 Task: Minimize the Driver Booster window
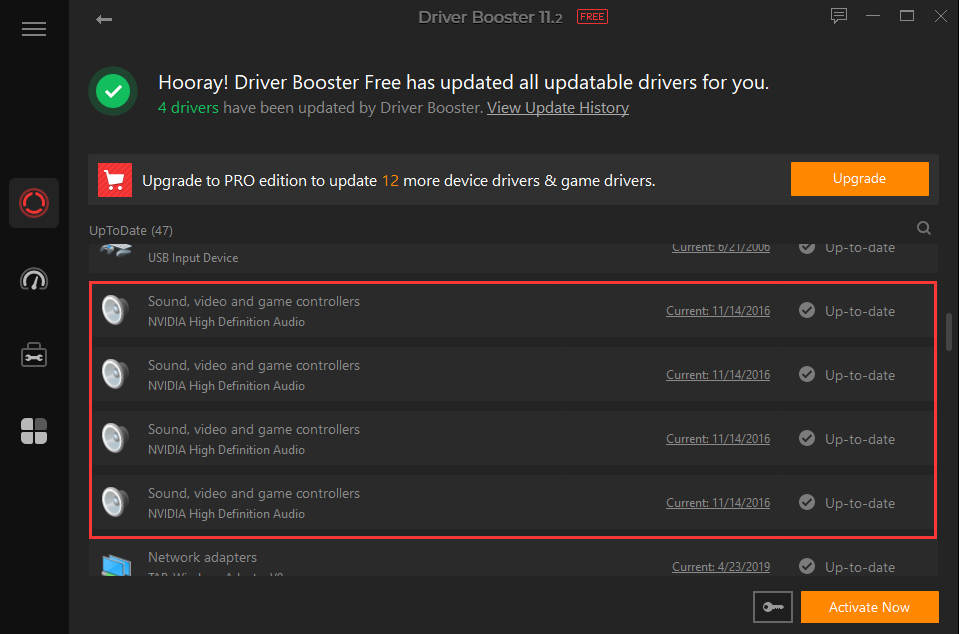[873, 16]
